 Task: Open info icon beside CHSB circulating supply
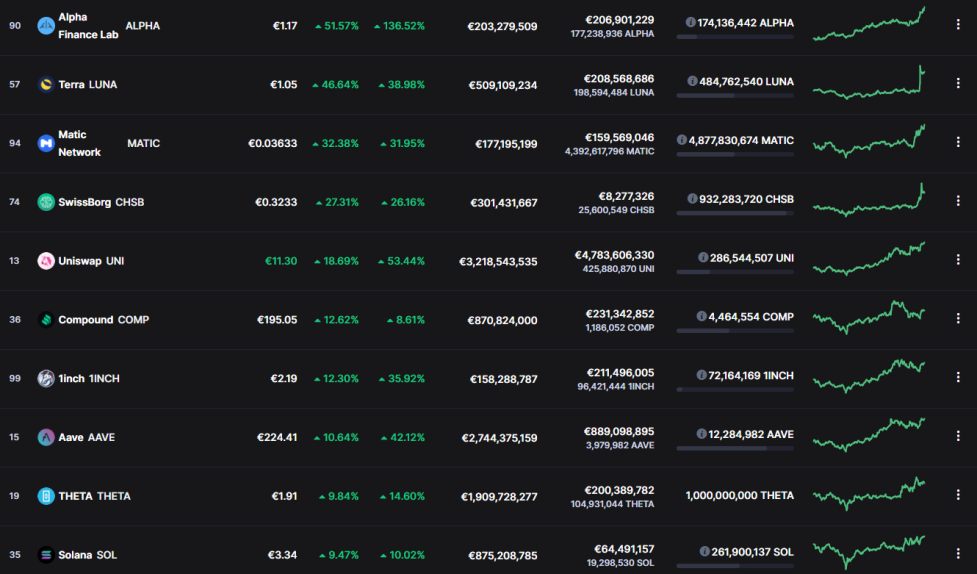(692, 199)
